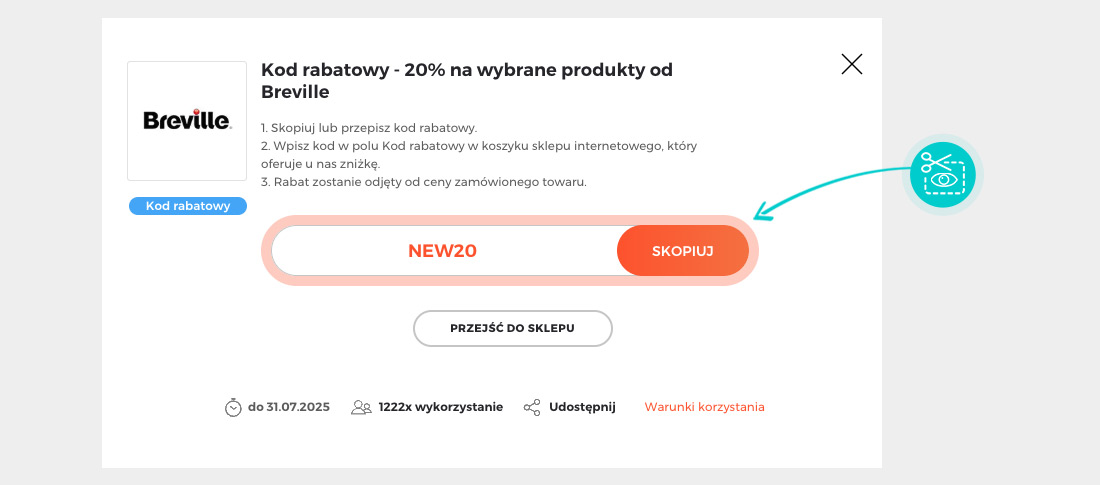The width and height of the screenshot is (1100, 485).
Task: Click instruction step 3 about the rabat
Action: (423, 182)
